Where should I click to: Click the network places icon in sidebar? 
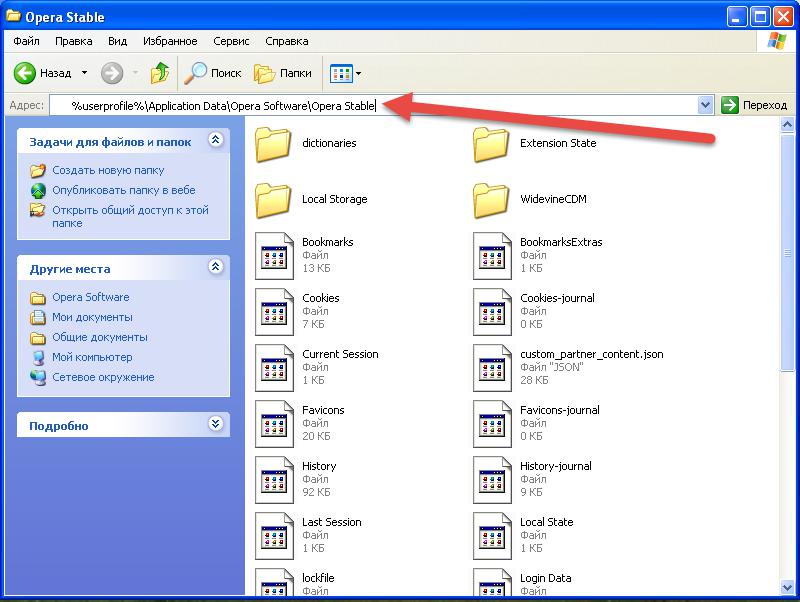pos(38,378)
